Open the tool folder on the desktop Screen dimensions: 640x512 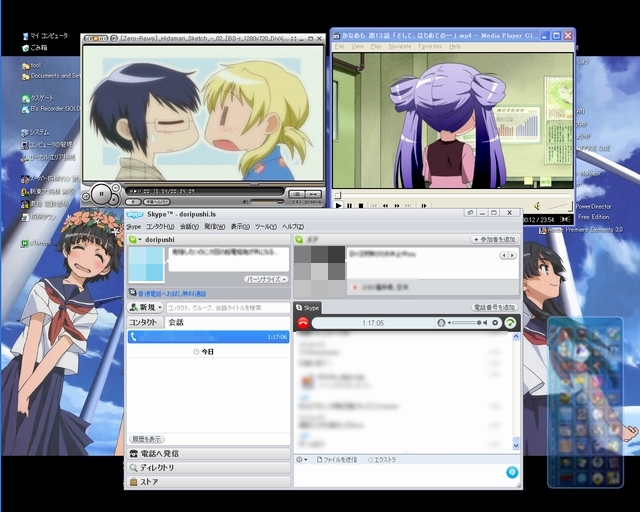[31, 65]
